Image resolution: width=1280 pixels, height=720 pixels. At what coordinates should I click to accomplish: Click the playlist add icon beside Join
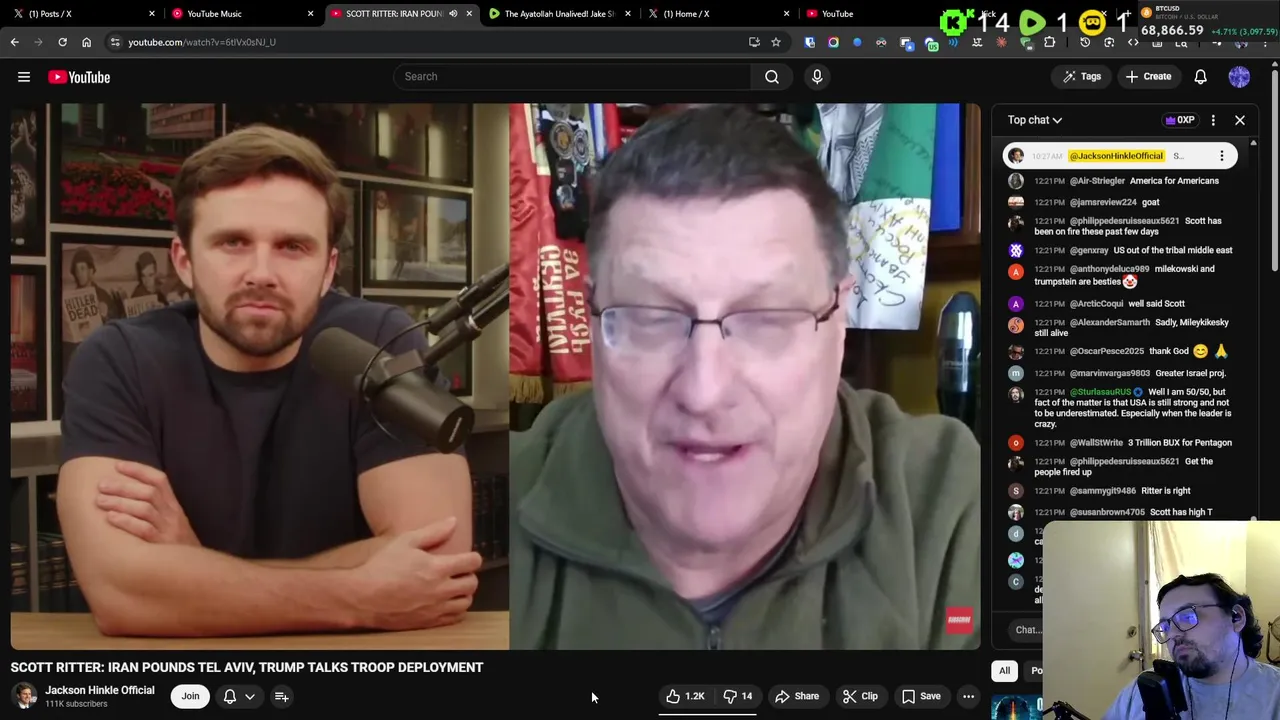coord(281,696)
